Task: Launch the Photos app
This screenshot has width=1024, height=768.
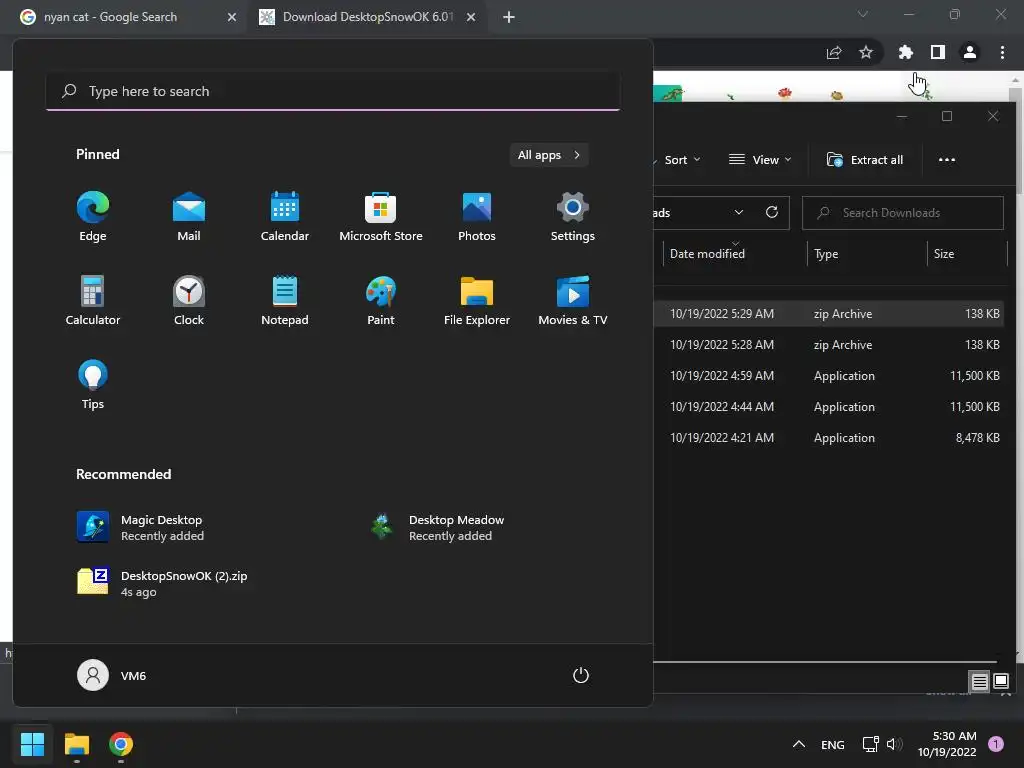Action: coord(477,217)
